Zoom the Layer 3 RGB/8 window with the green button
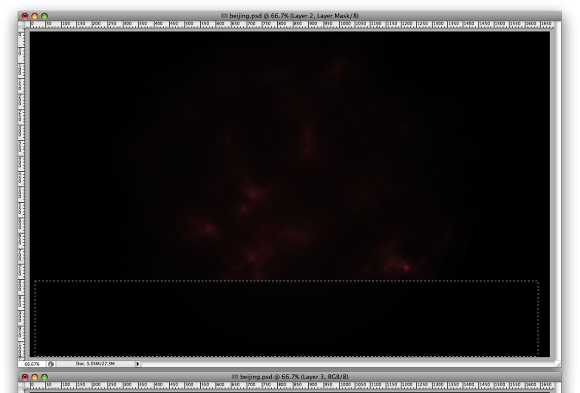The height and width of the screenshot is (393, 580). tap(45, 377)
